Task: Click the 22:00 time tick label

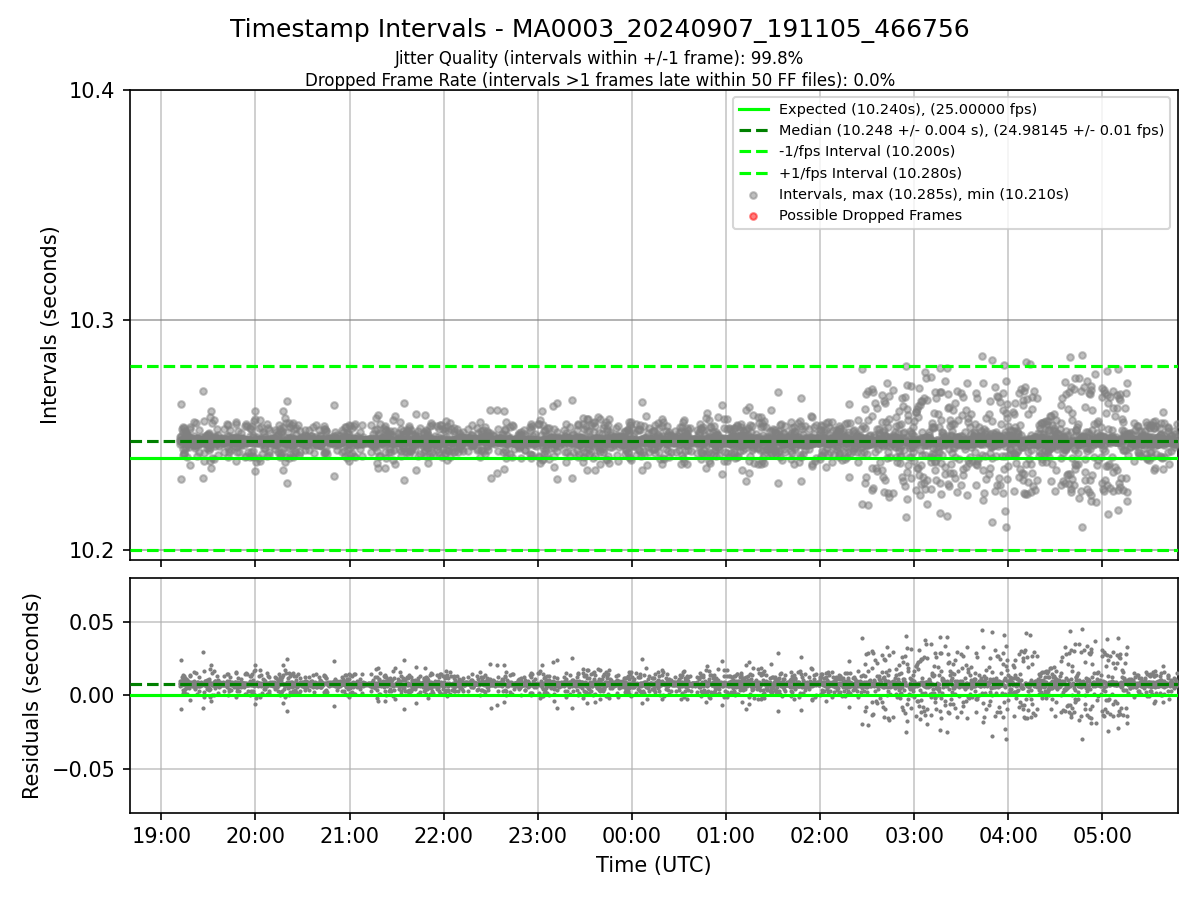Action: coord(443,835)
